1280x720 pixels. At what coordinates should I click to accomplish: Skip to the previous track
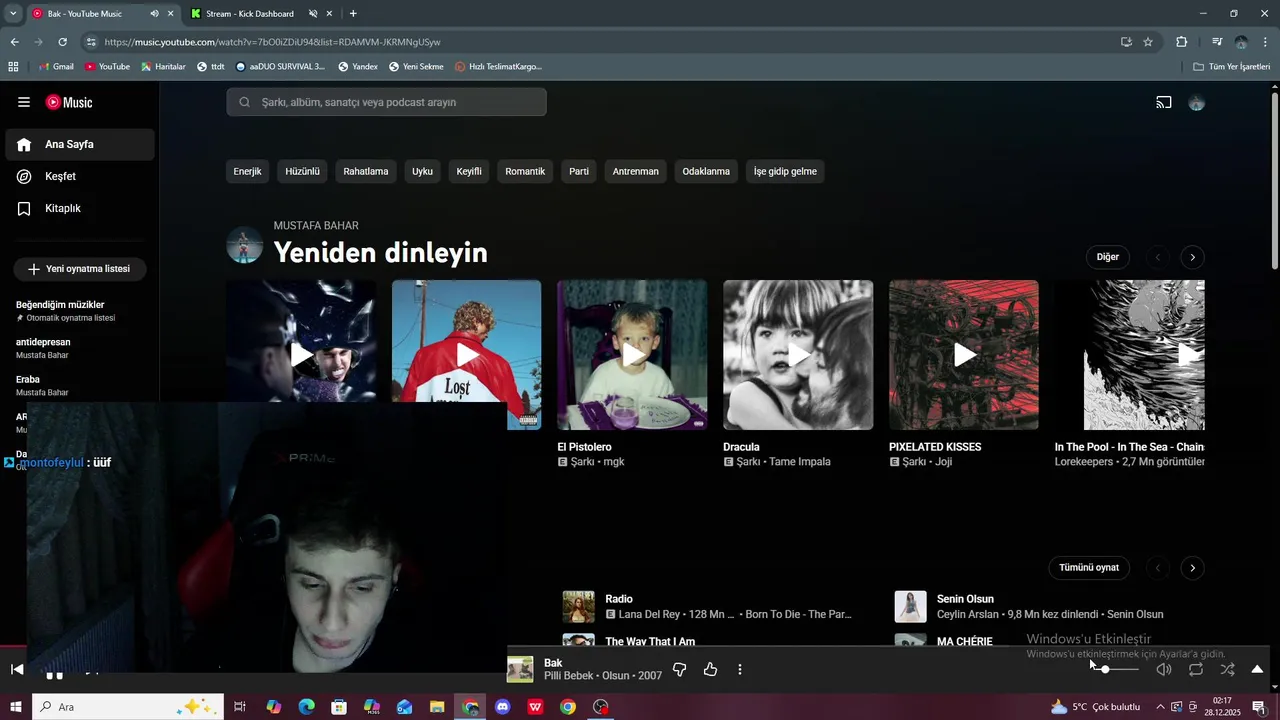tap(17, 669)
